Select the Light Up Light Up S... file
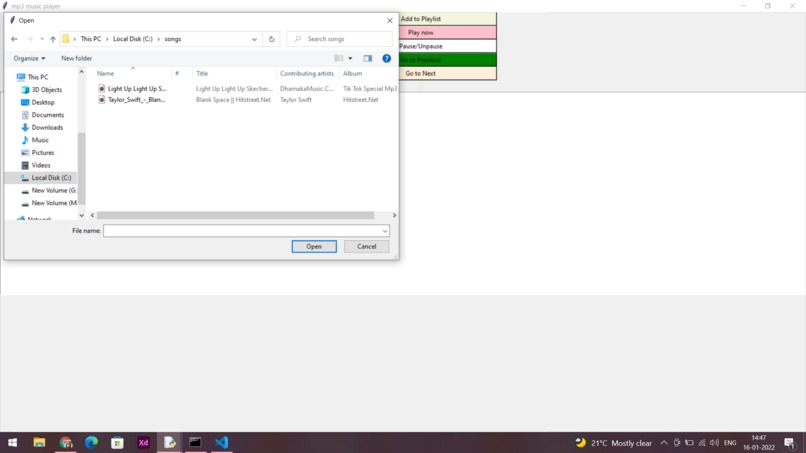 tap(137, 88)
